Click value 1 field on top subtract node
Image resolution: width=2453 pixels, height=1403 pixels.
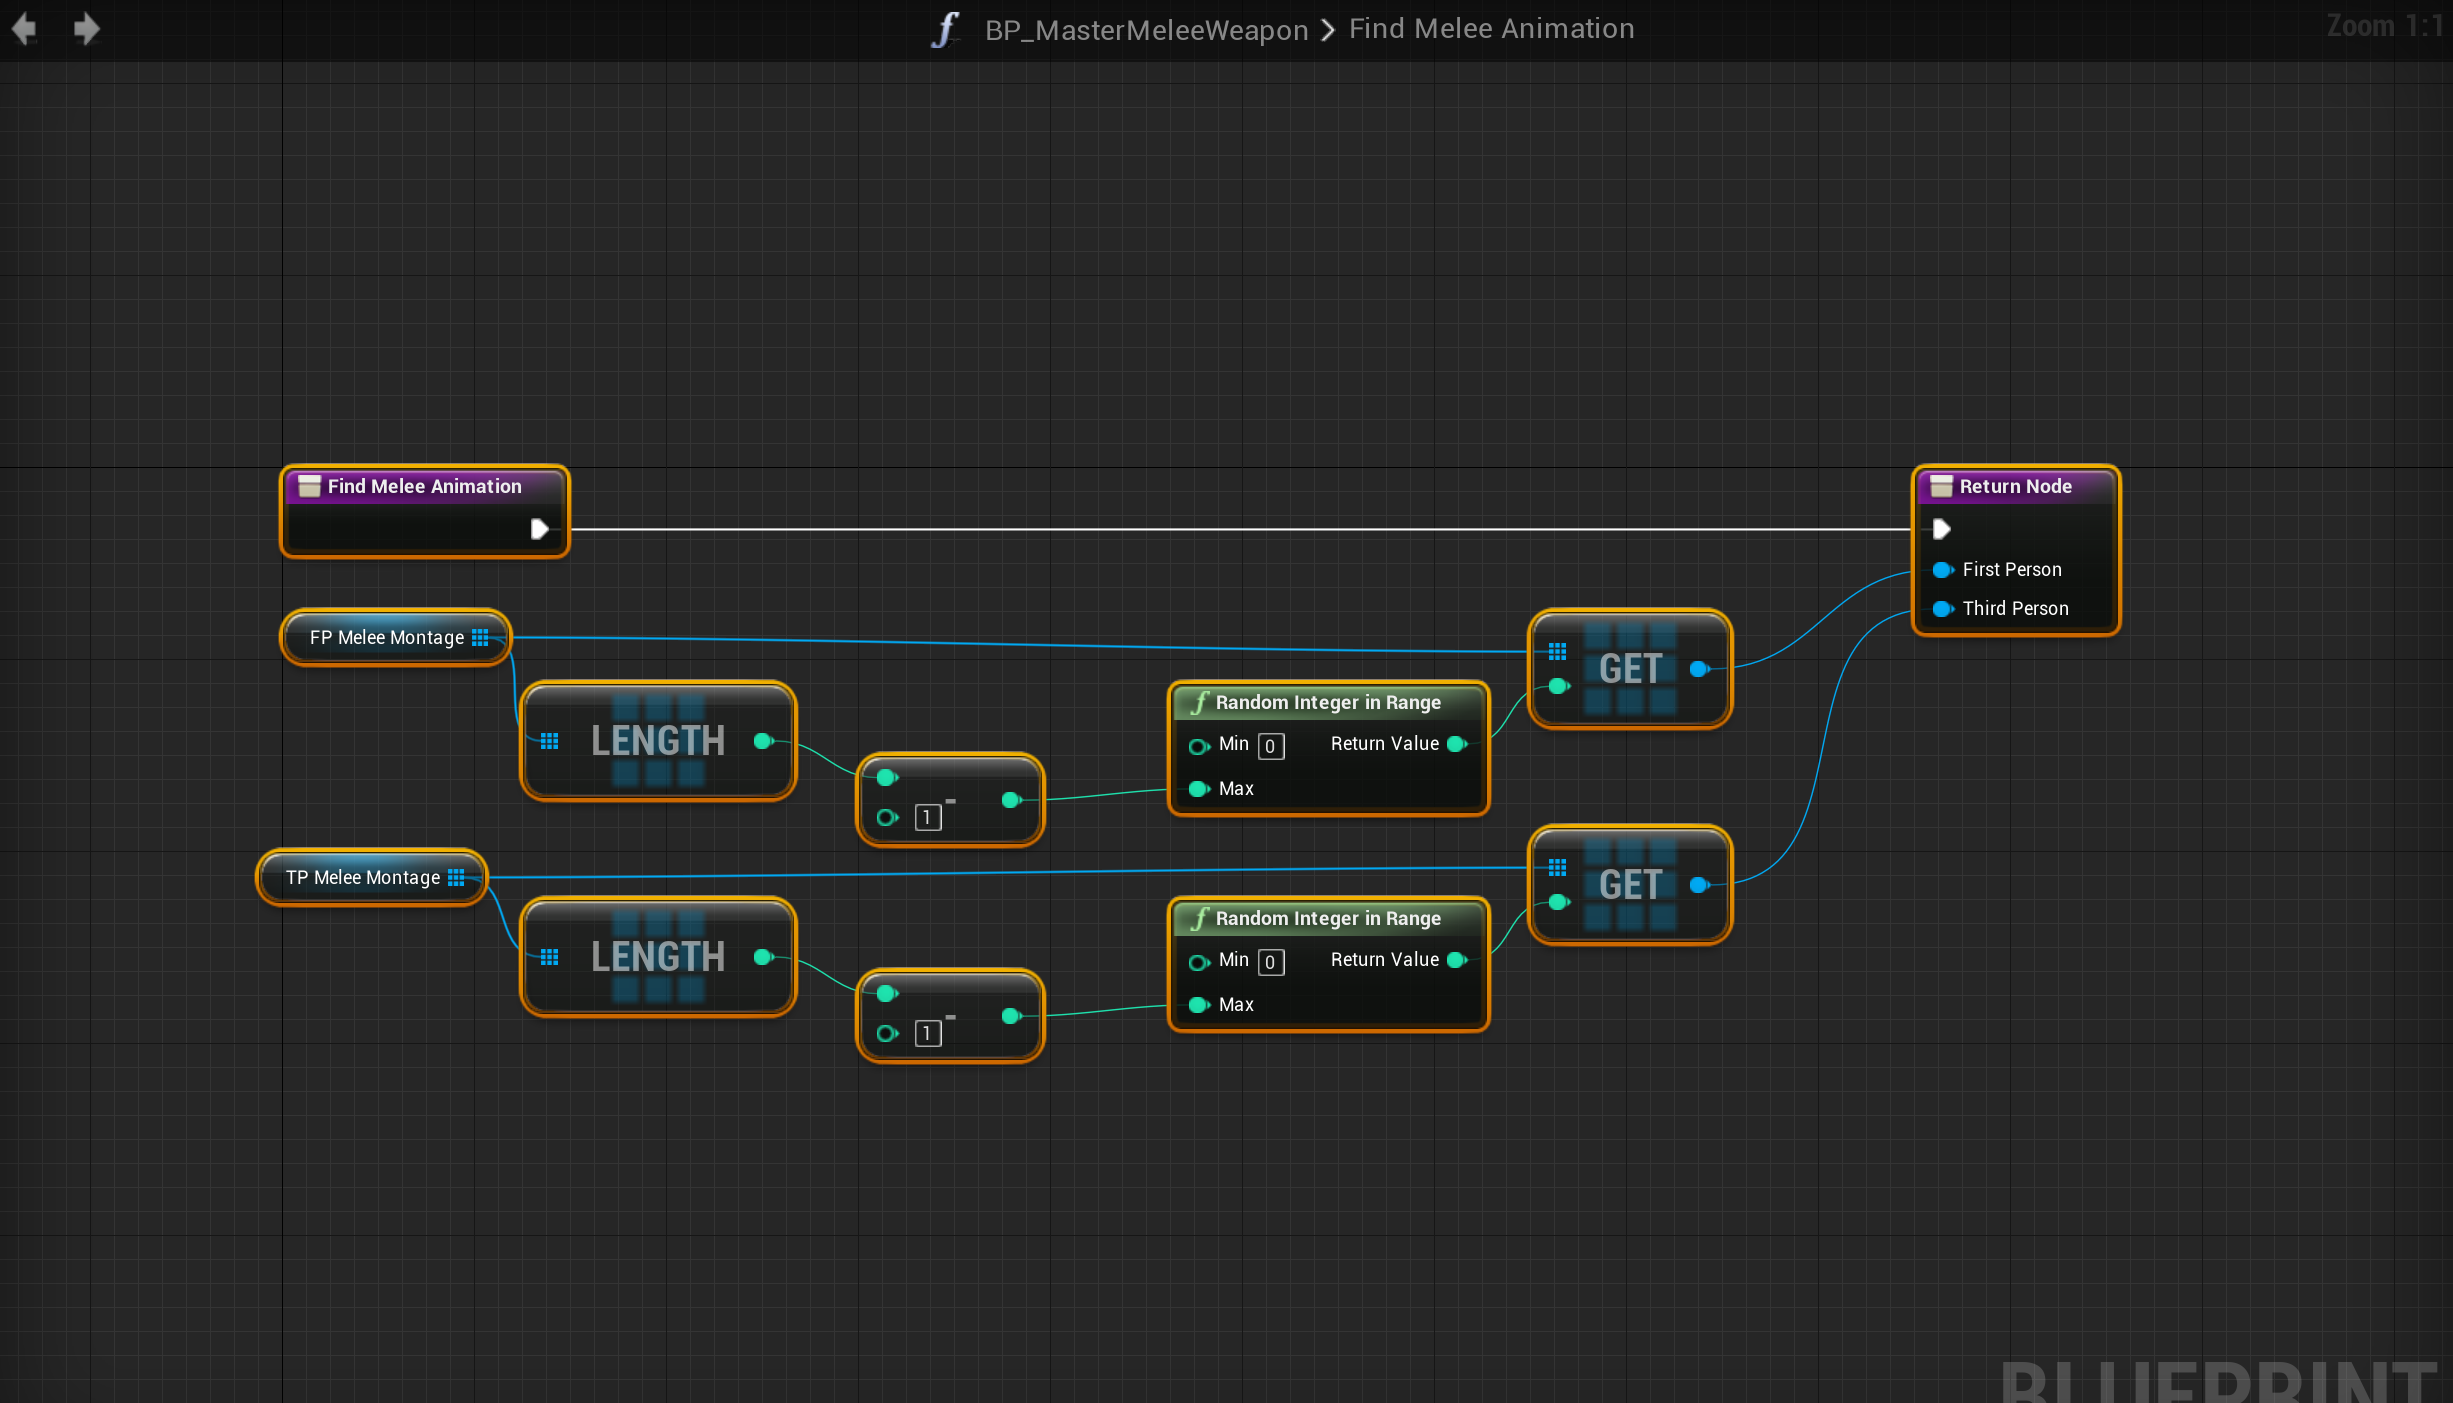point(927,818)
